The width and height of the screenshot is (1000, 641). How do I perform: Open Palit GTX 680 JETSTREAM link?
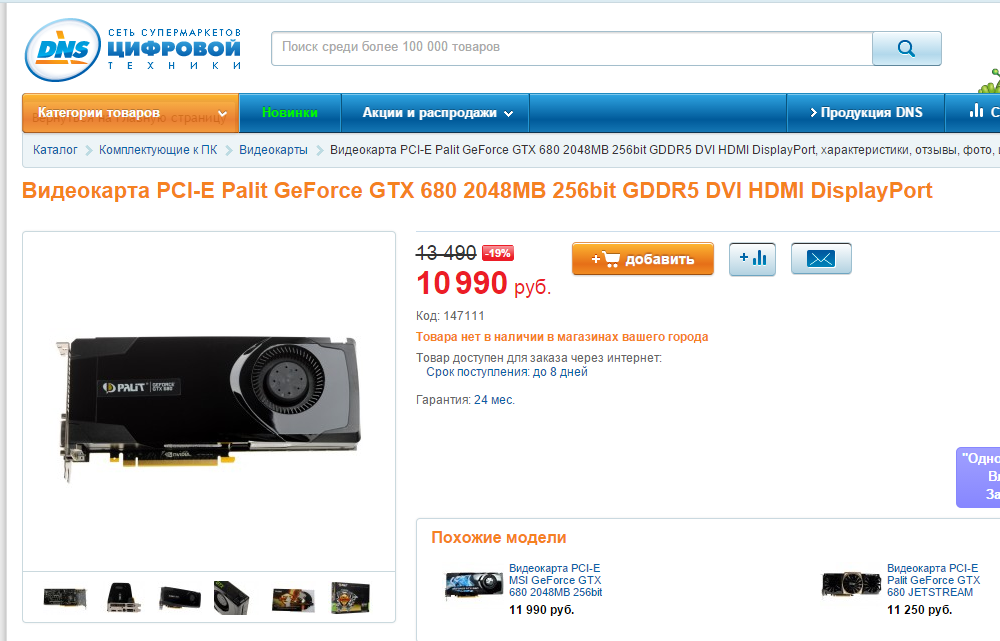pos(933,580)
